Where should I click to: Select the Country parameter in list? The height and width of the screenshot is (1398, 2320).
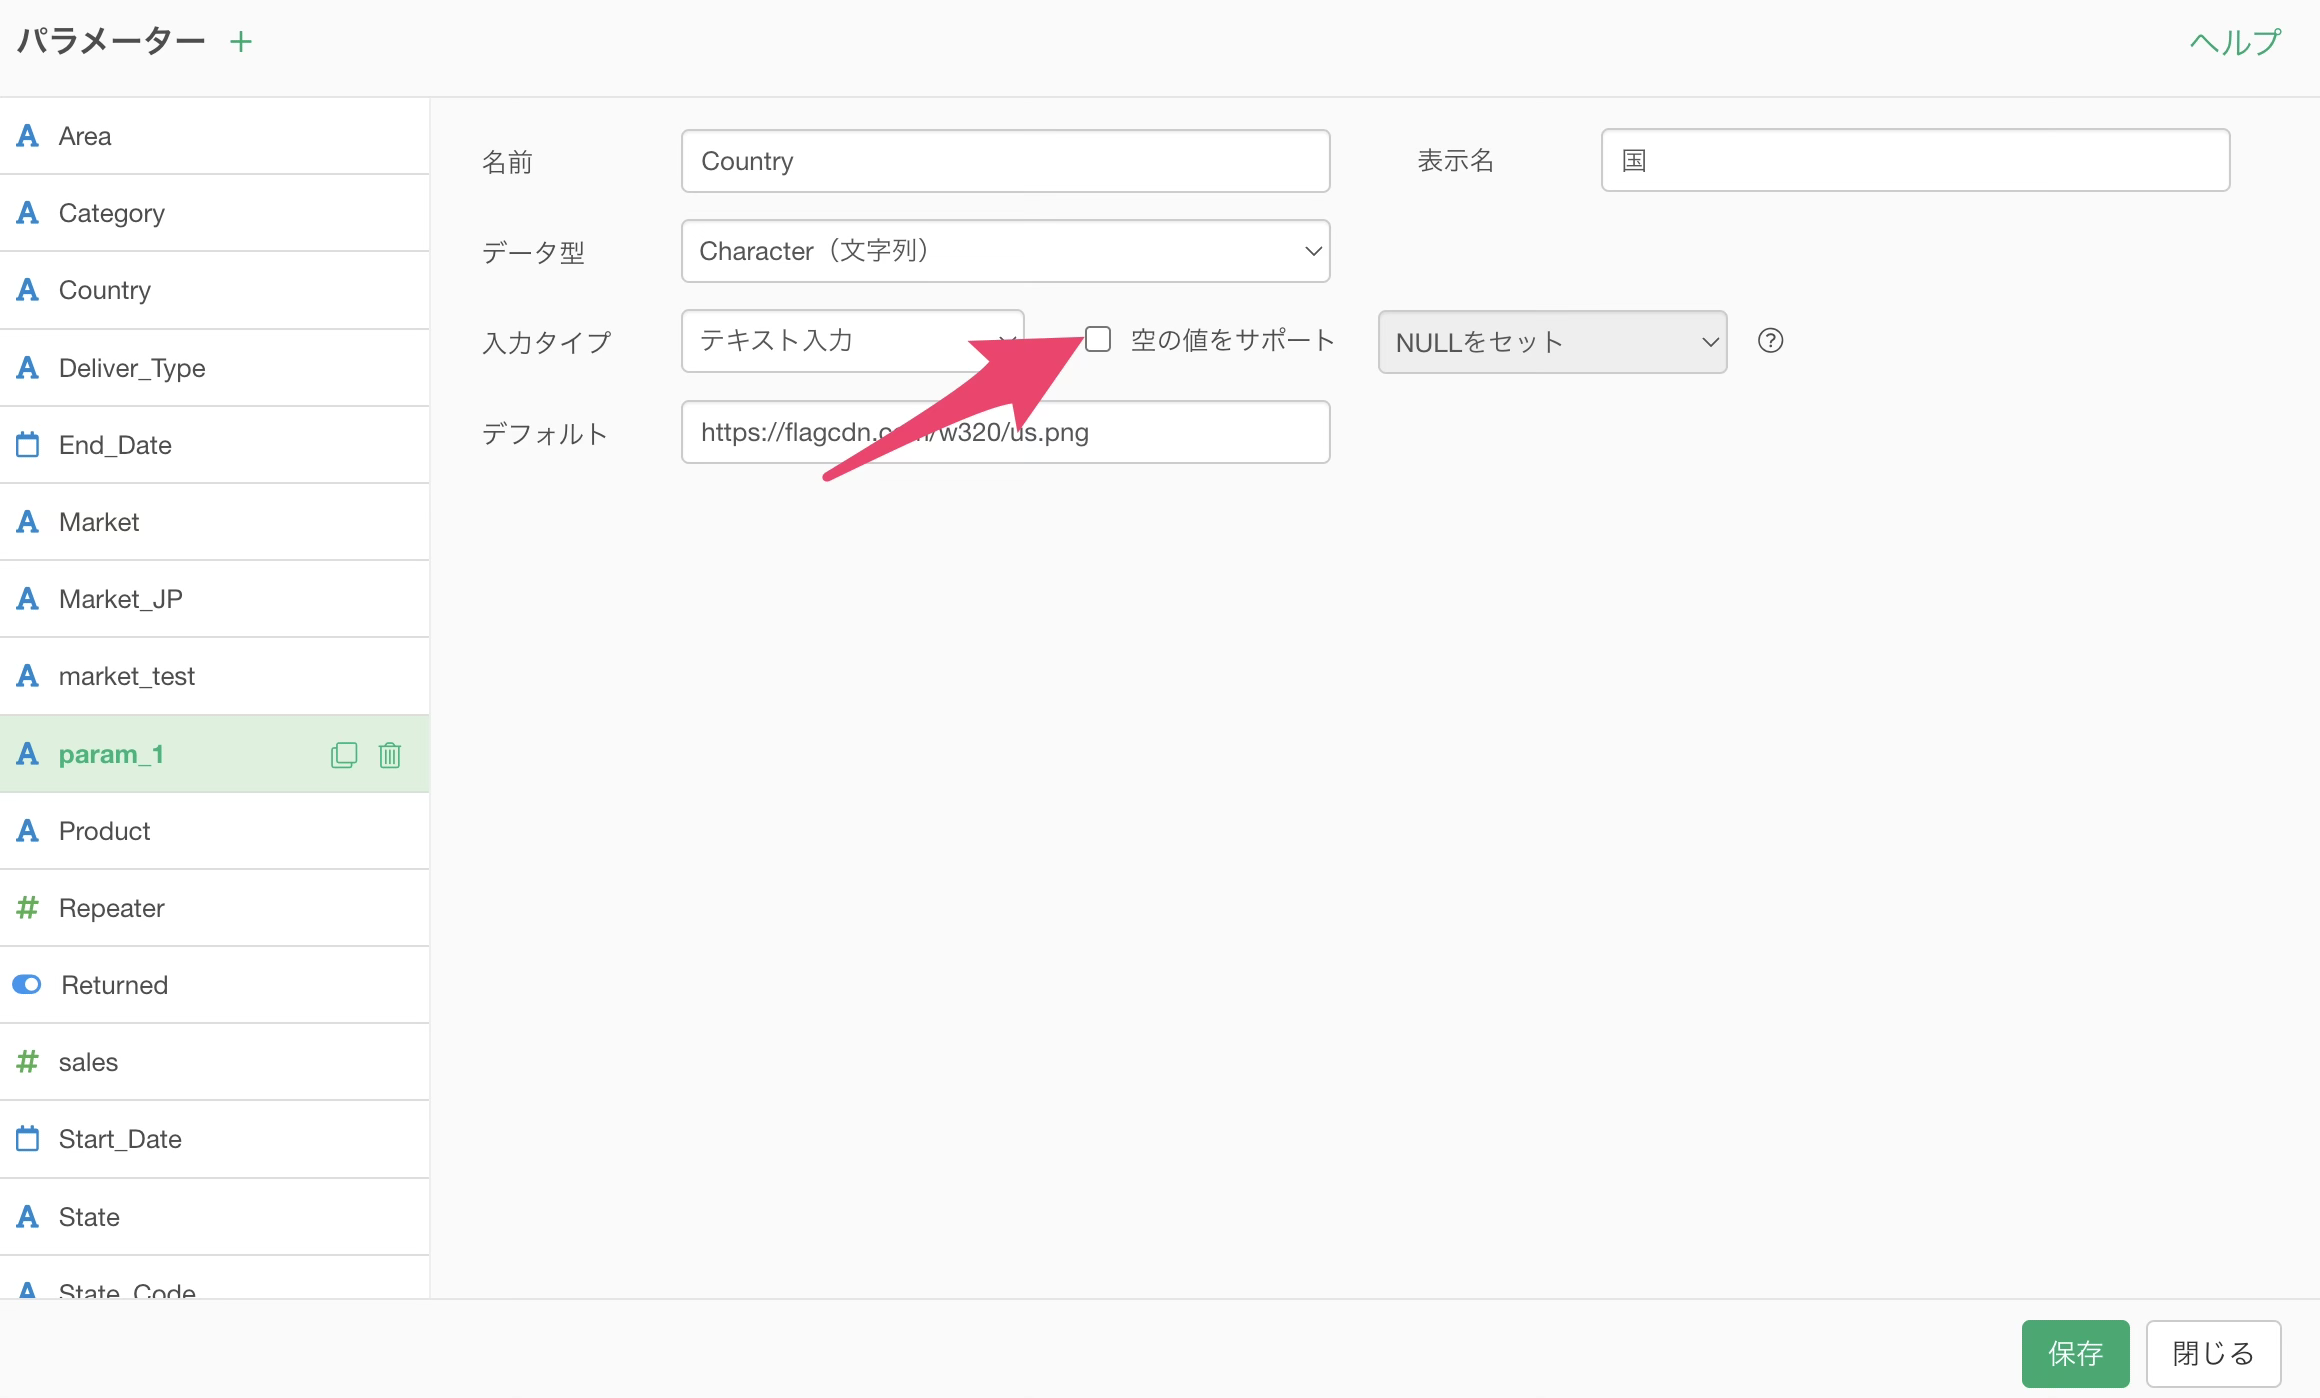(215, 290)
